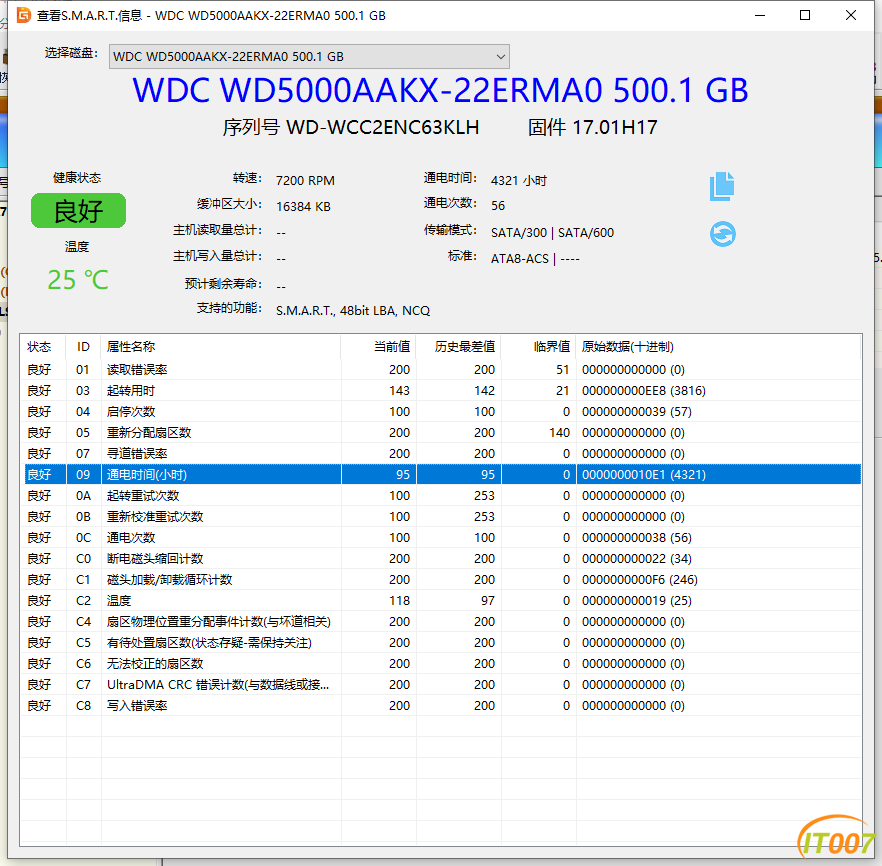
Task: Minimize the S.M.A.R.T. window
Action: pos(760,15)
